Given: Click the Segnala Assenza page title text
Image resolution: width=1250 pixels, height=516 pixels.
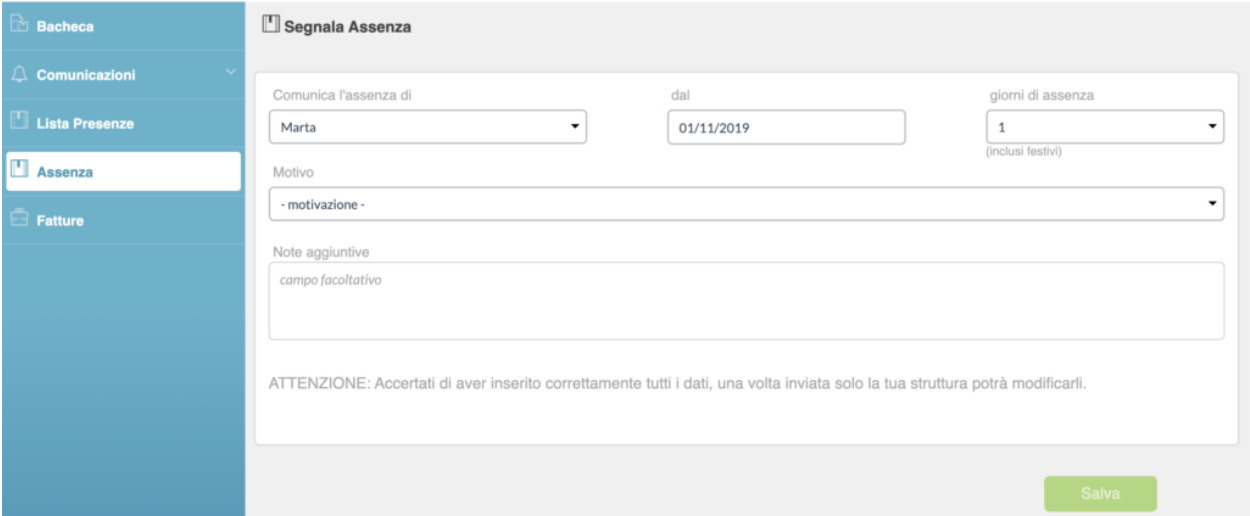Looking at the screenshot, I should click(x=346, y=26).
